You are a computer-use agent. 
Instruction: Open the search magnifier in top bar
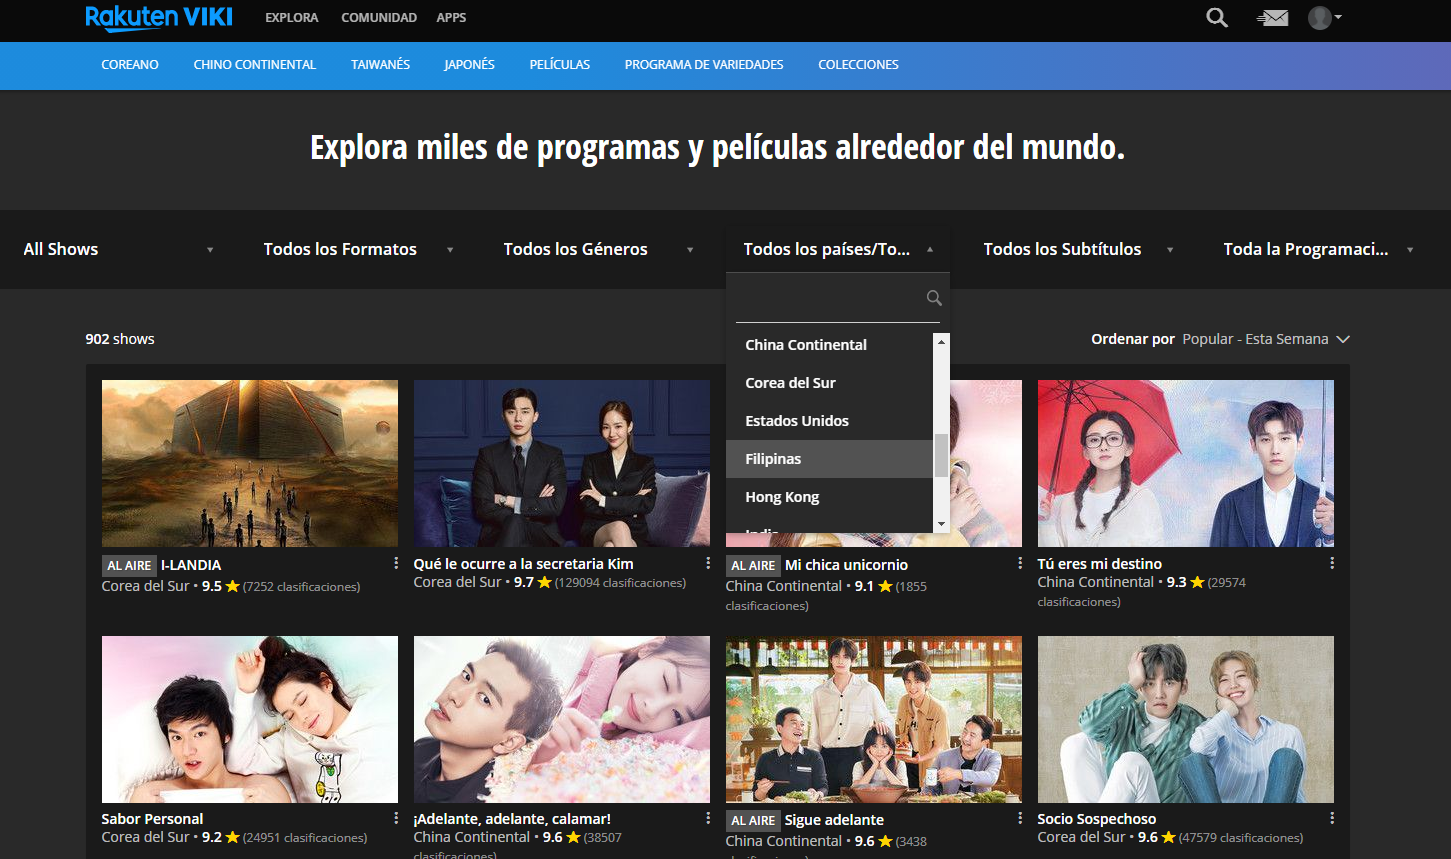click(1216, 18)
